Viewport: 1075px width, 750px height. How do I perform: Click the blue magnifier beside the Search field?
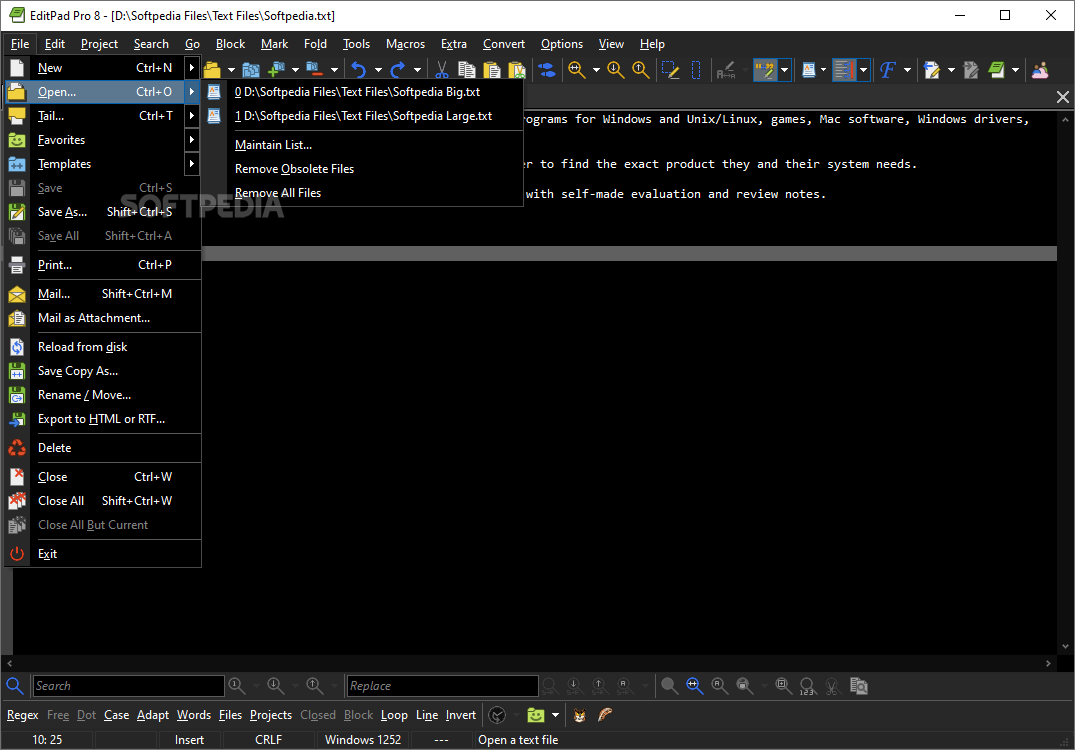point(14,686)
